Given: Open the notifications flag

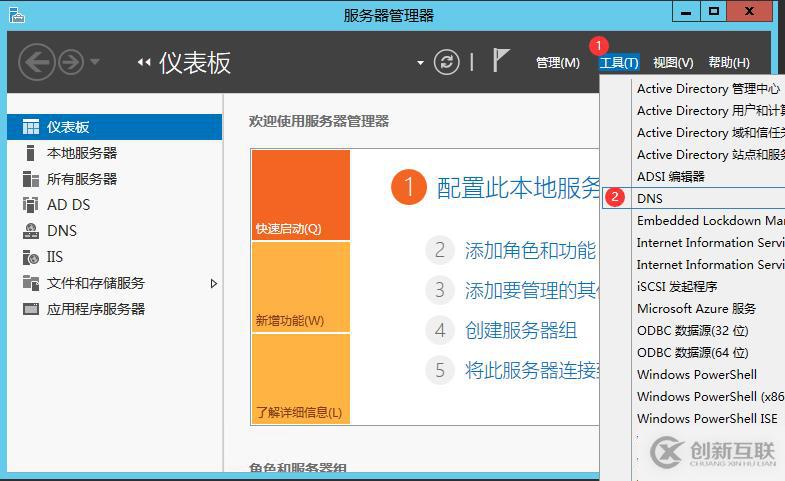Looking at the screenshot, I should [x=500, y=61].
